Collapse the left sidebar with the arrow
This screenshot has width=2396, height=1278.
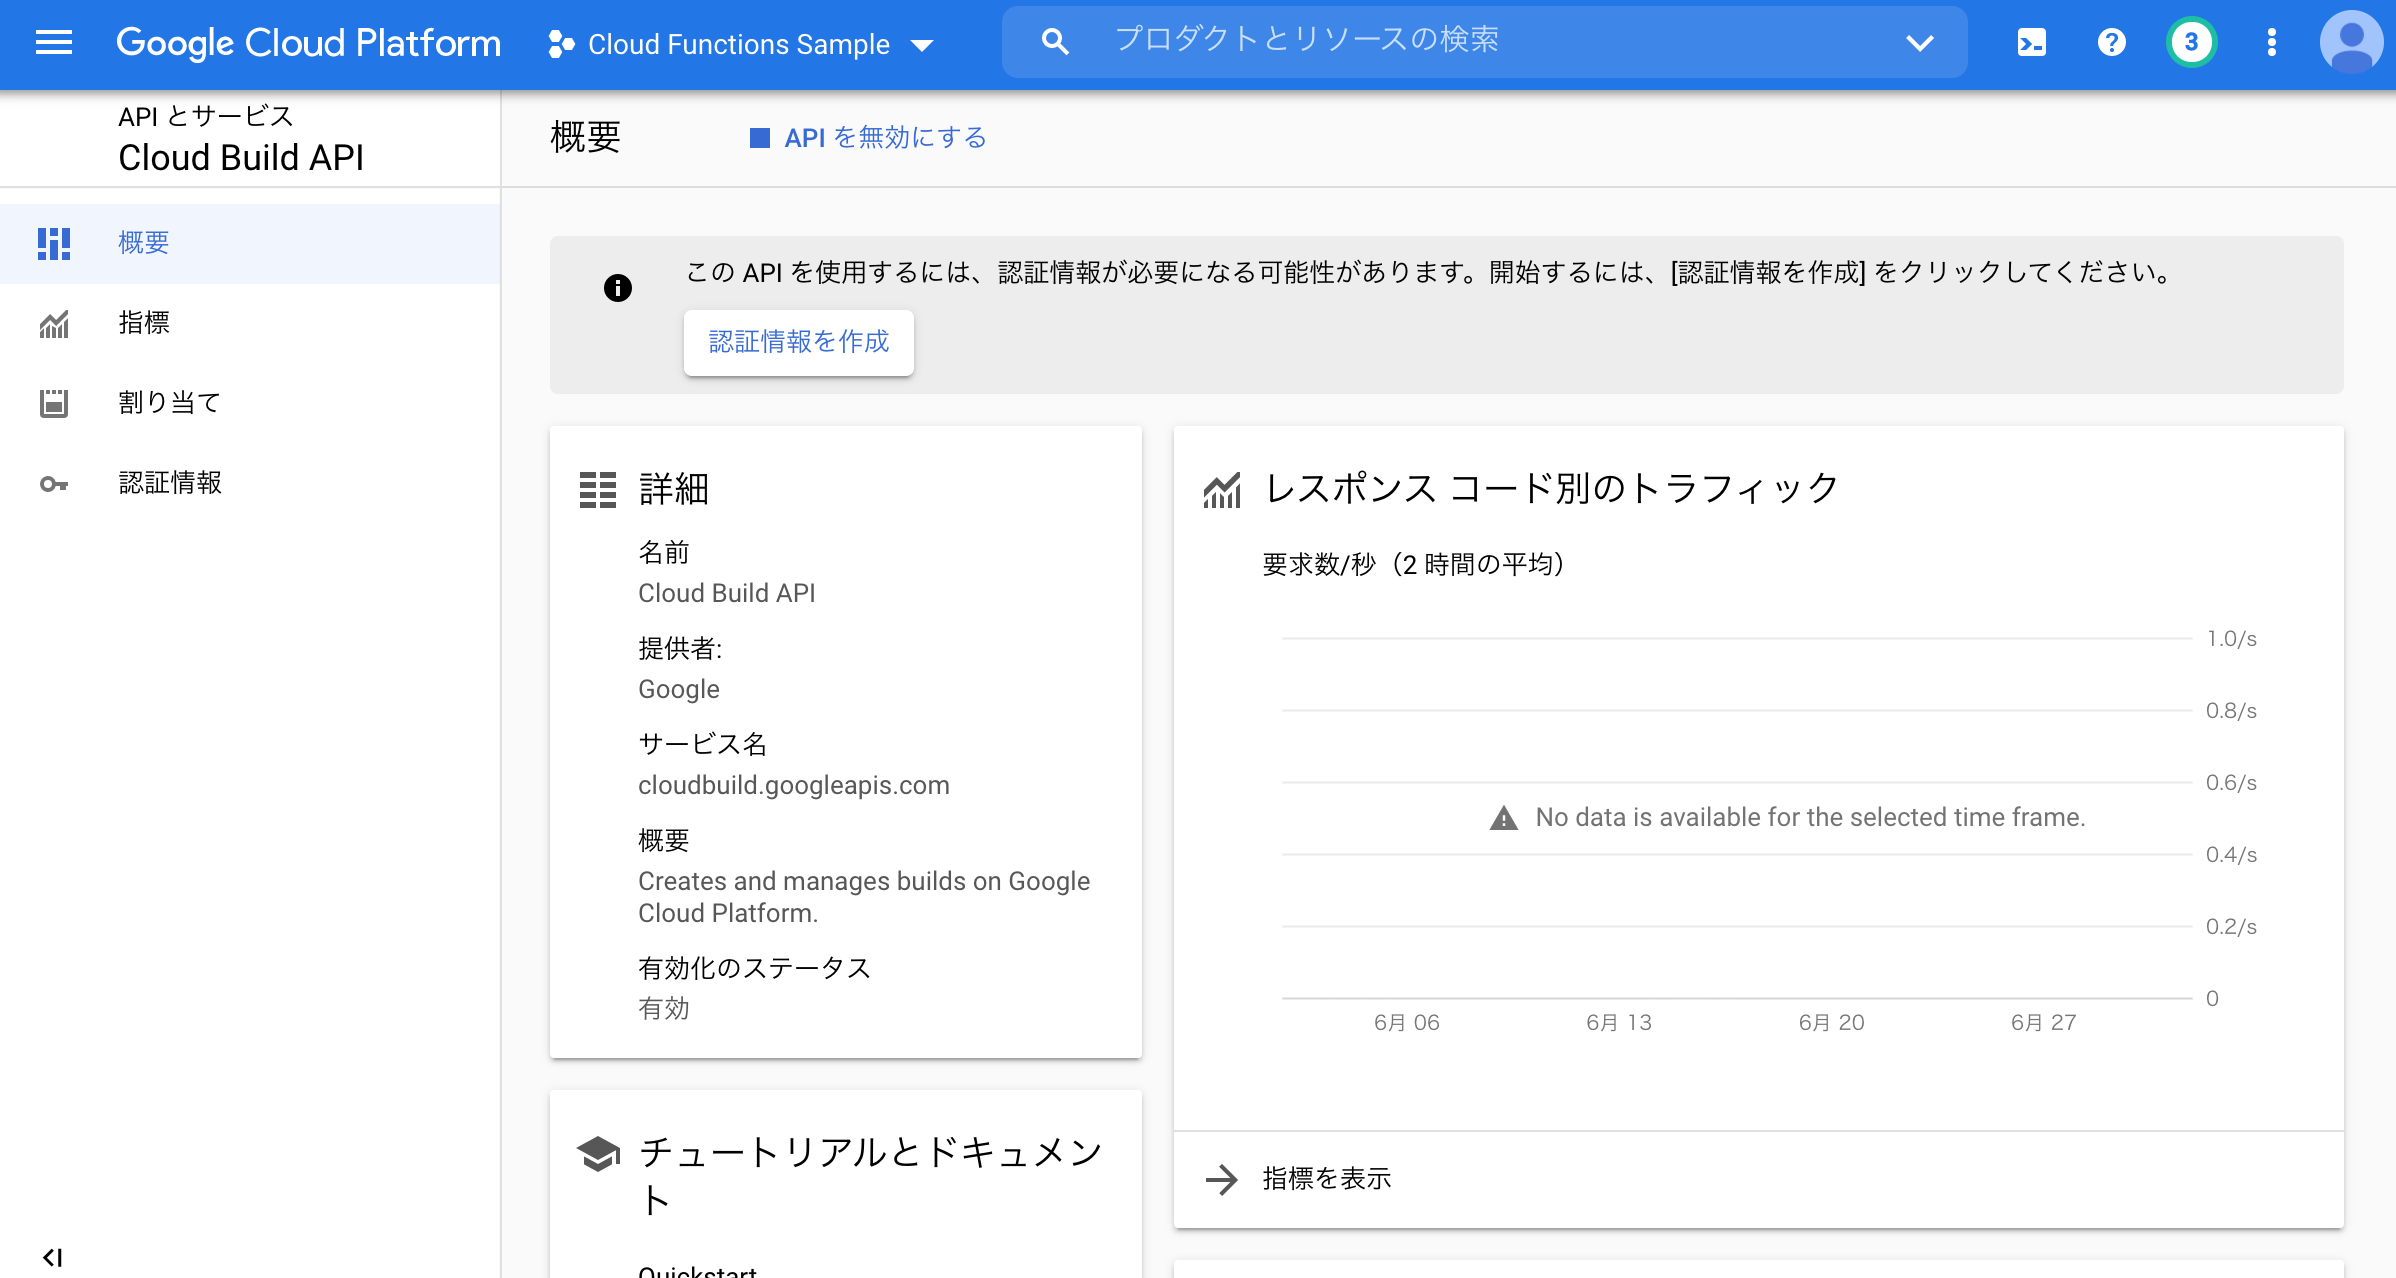pyautogui.click(x=53, y=1257)
